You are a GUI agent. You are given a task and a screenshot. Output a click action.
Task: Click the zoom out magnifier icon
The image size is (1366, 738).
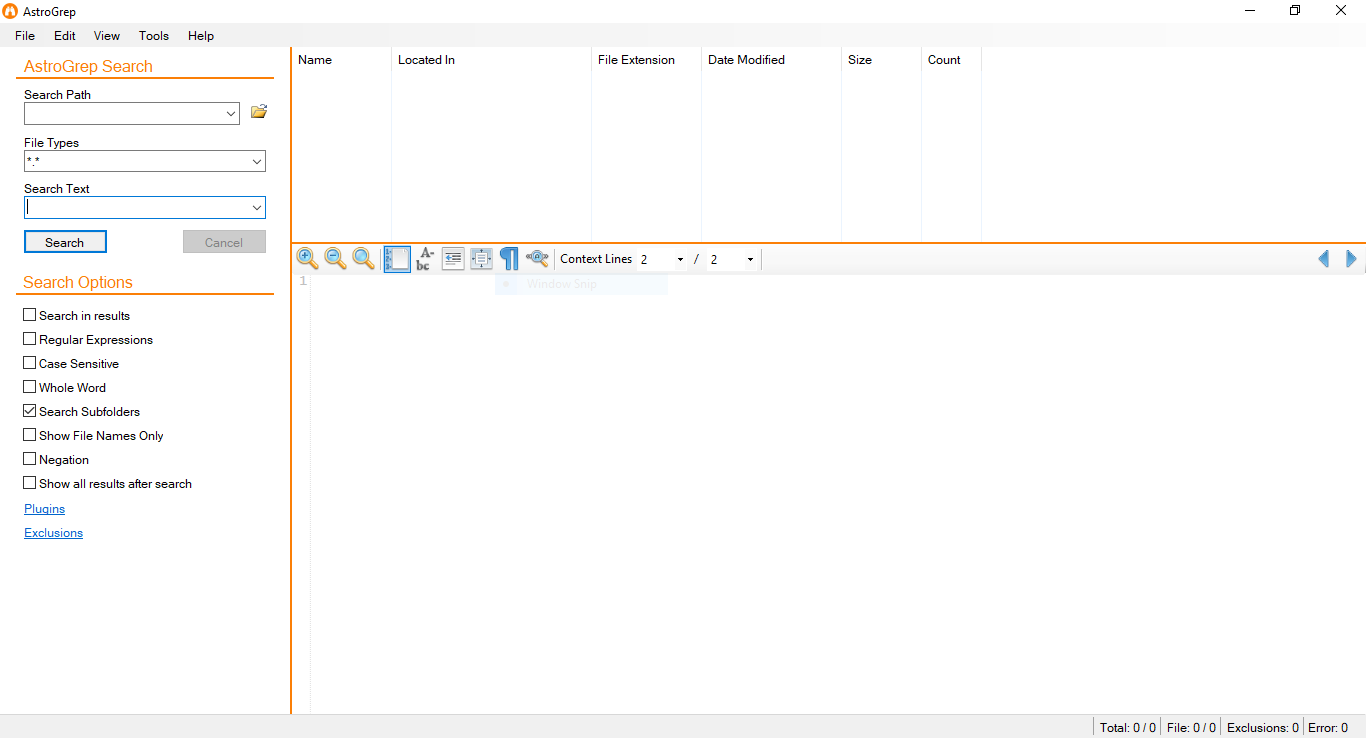[336, 259]
